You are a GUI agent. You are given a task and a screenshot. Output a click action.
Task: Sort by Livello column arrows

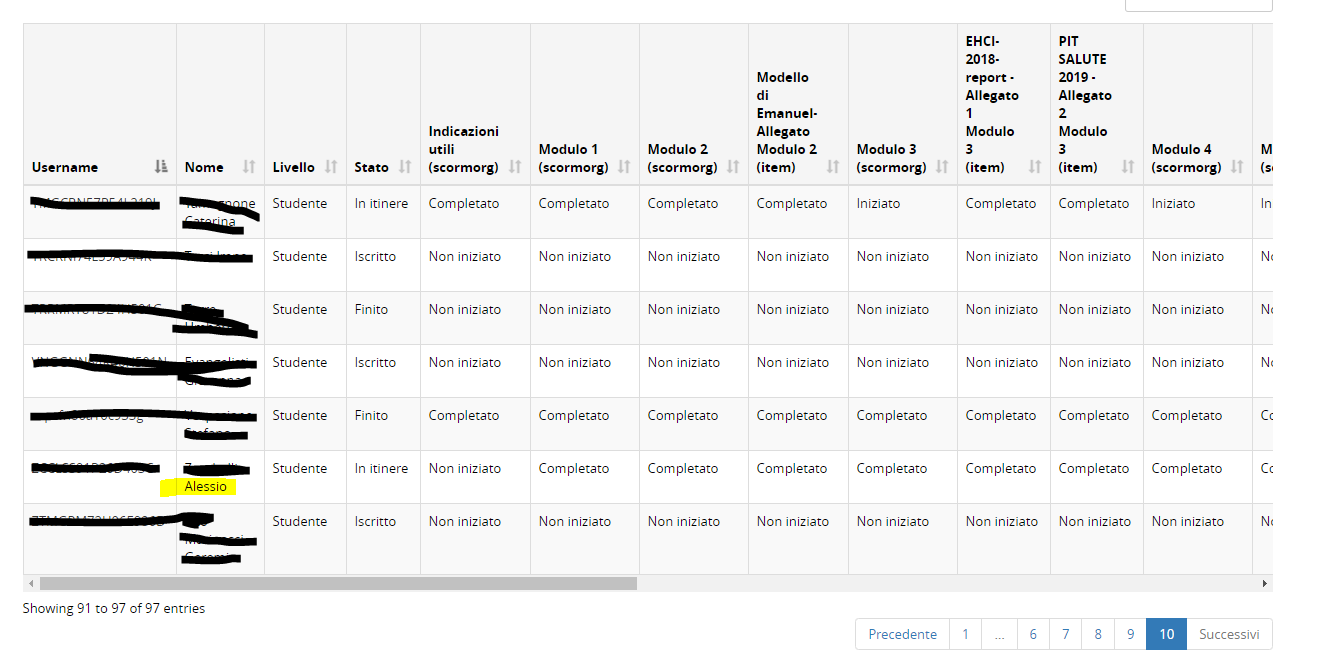tap(331, 167)
